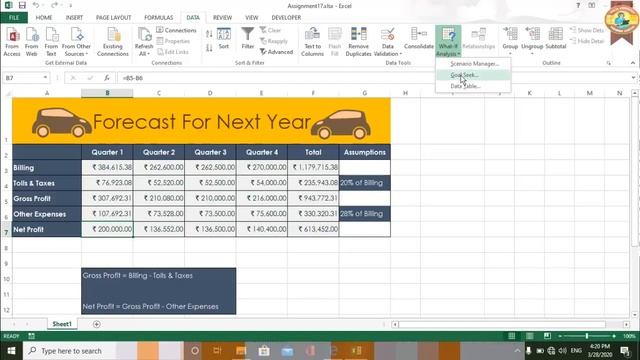Choose Goal Seek from menu
The width and height of the screenshot is (640, 360).
click(474, 75)
